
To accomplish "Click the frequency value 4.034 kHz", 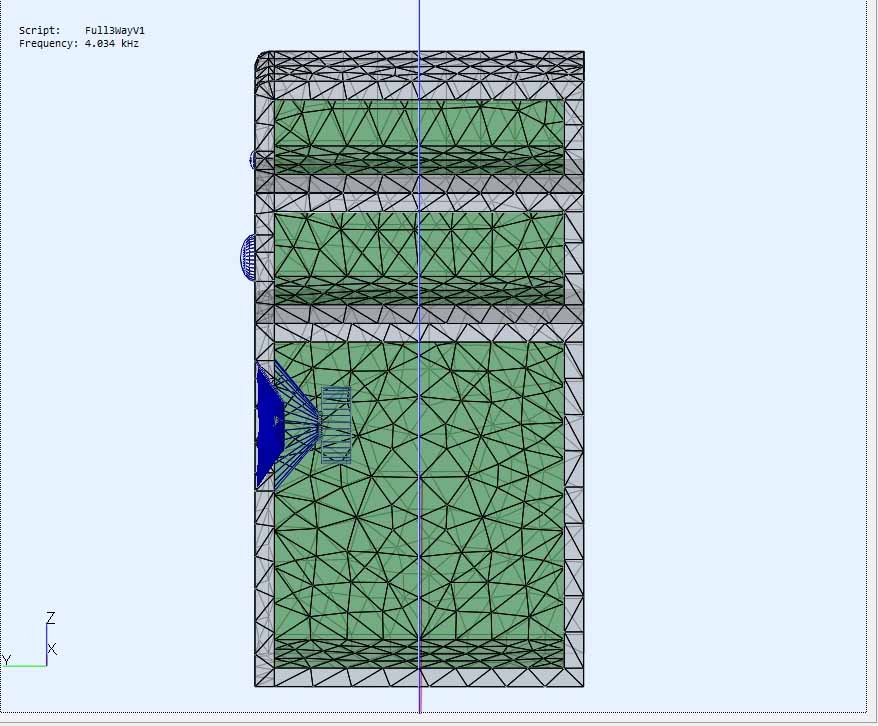I will [x=111, y=44].
